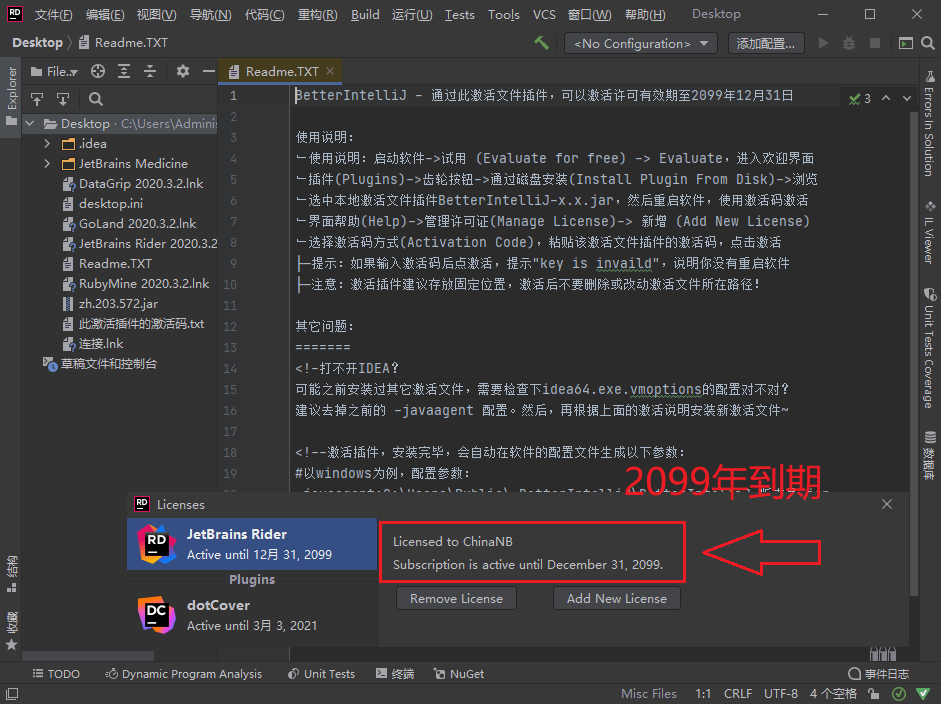Viewport: 941px width, 704px height.
Task: Expand the .idea folder
Action: tap(47, 143)
